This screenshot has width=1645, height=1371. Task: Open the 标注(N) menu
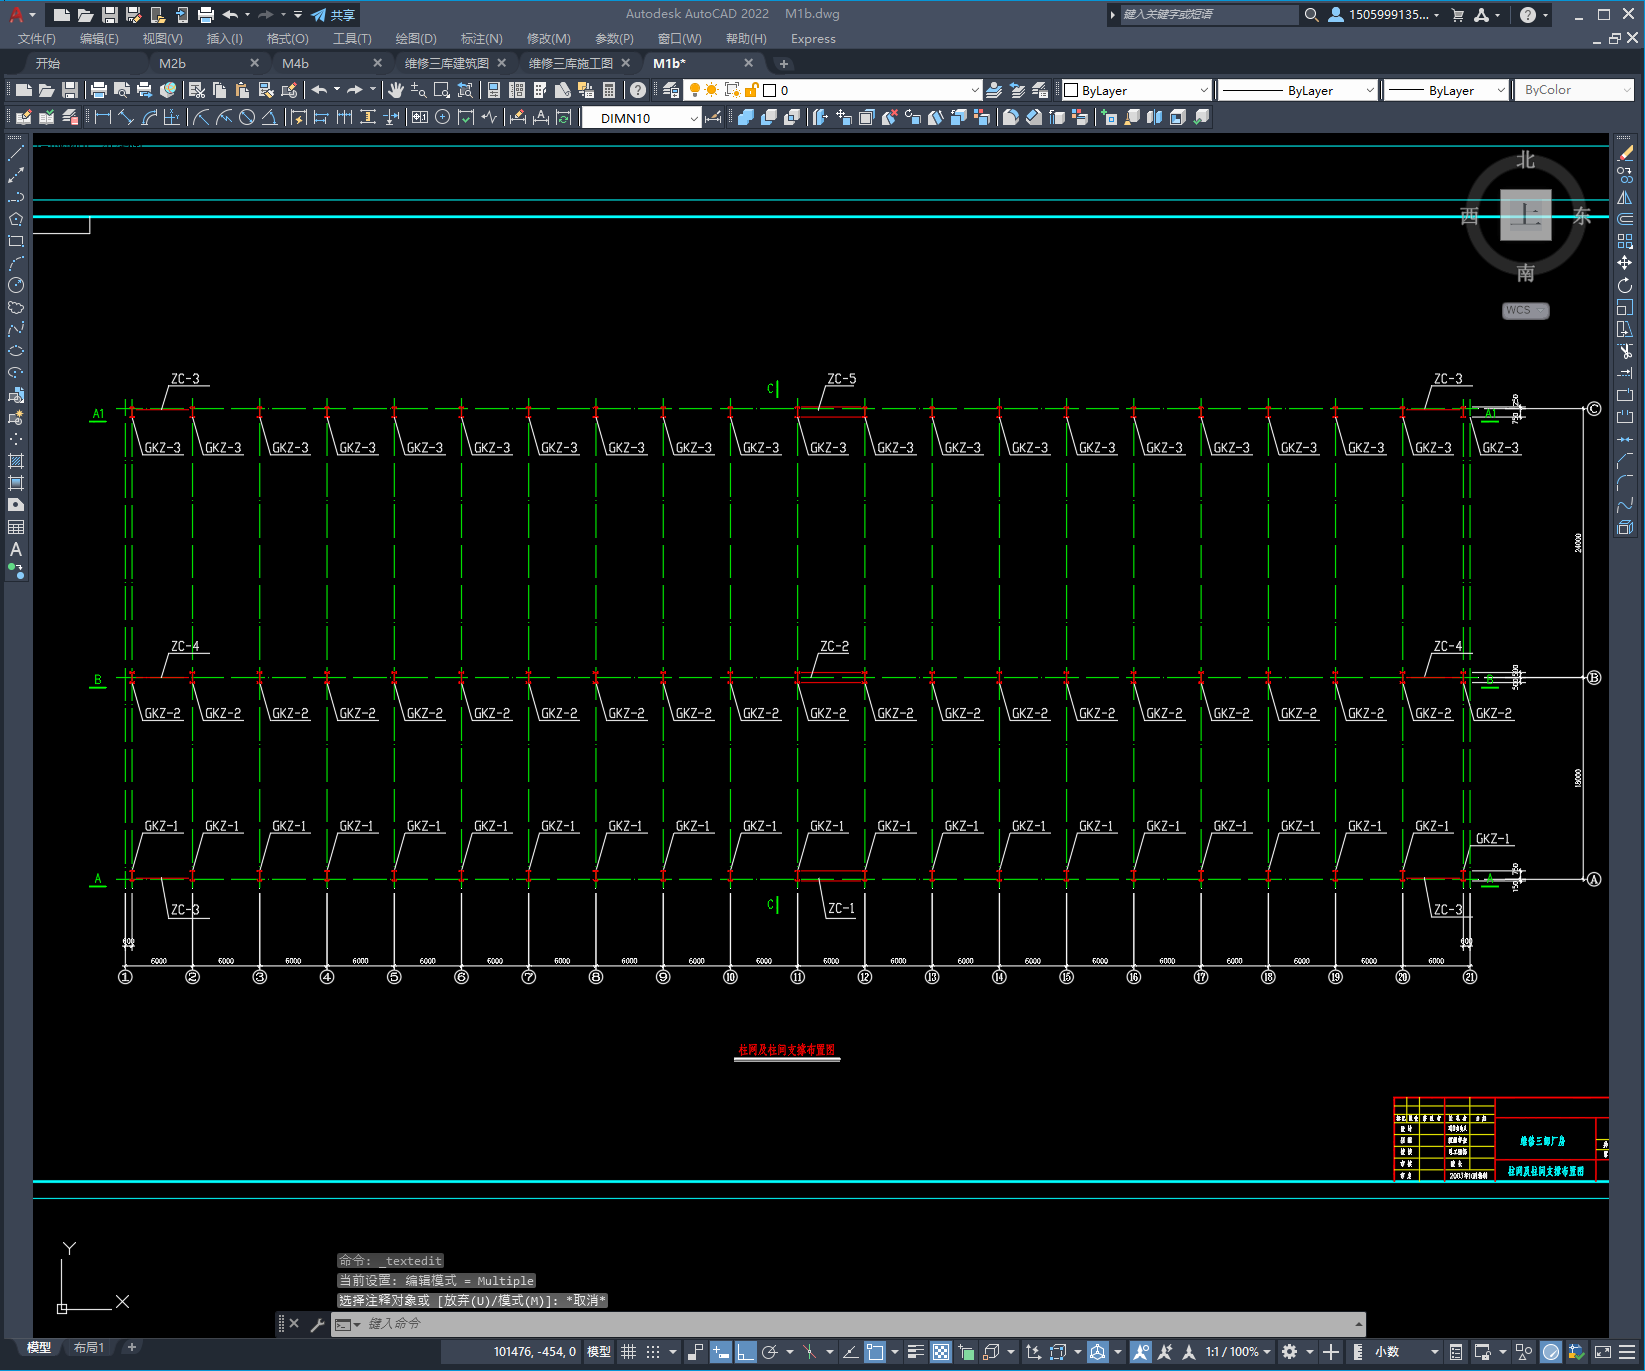click(482, 39)
